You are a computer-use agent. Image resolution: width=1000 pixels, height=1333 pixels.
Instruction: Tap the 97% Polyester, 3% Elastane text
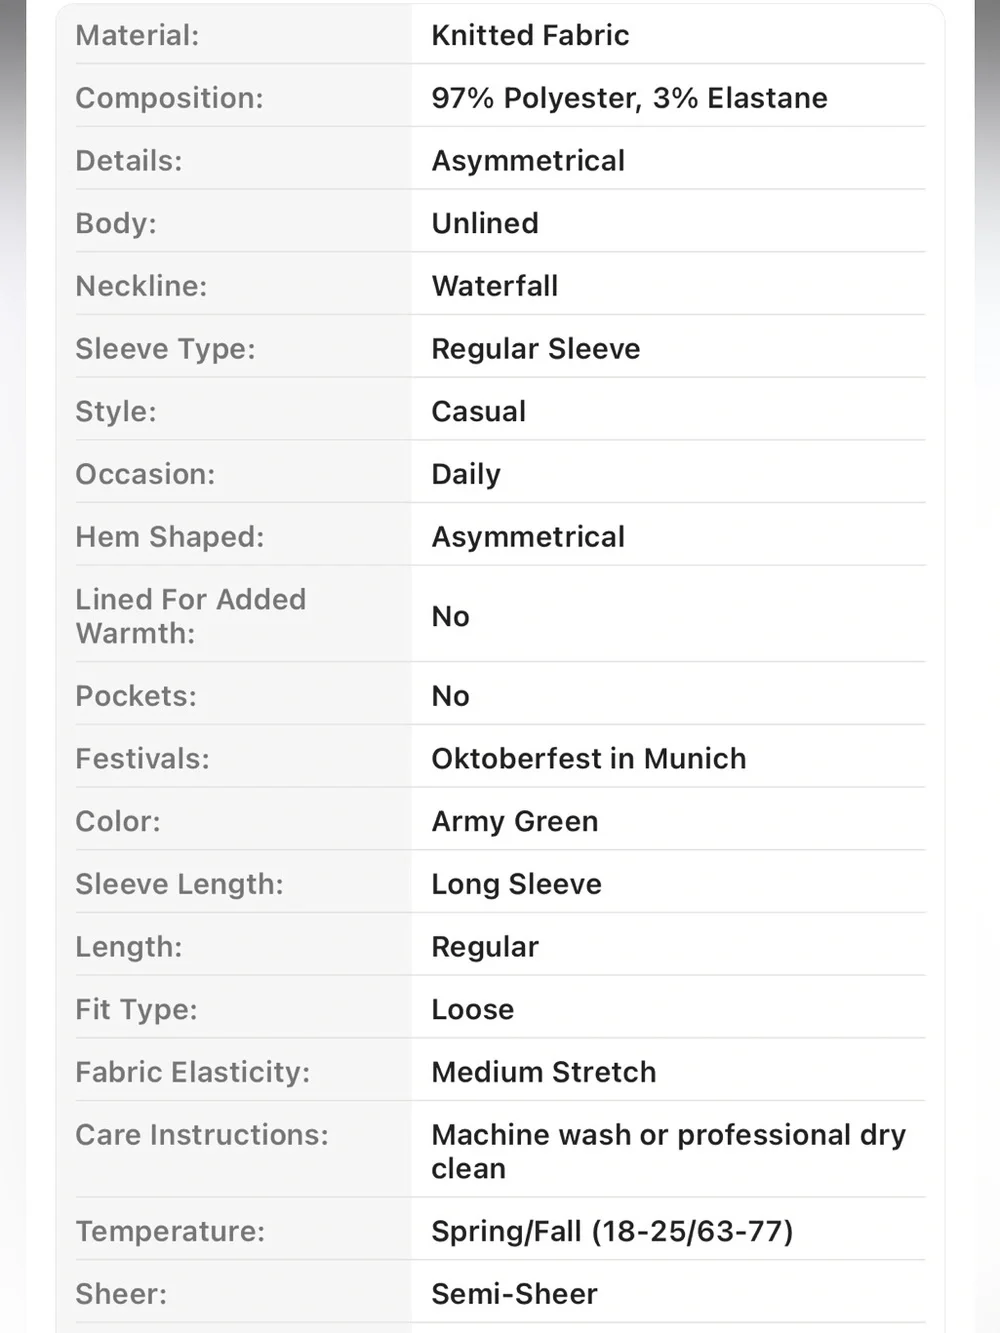tap(629, 98)
